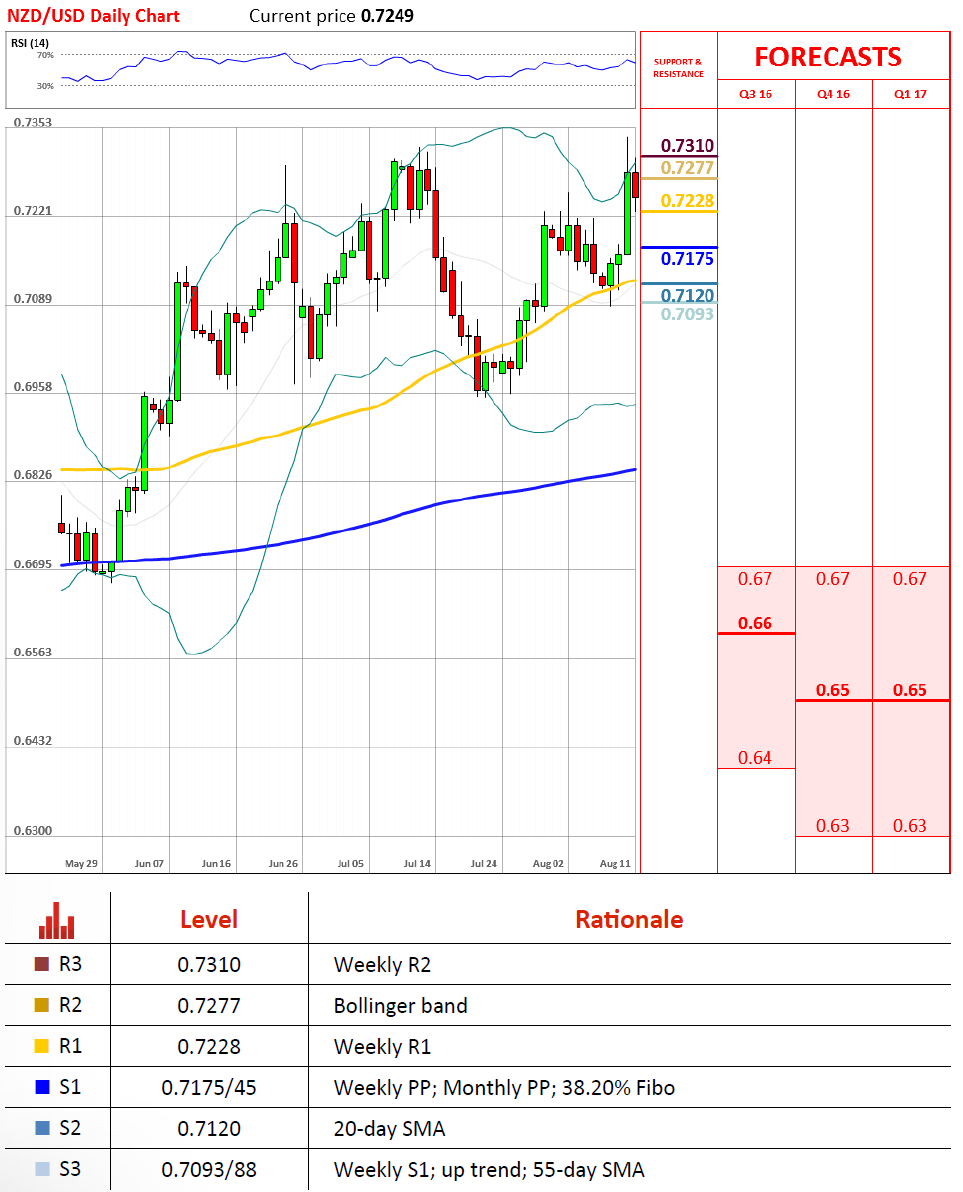The width and height of the screenshot is (963, 1192).
Task: Click the Jul 24 date axis label
Action: [483, 864]
